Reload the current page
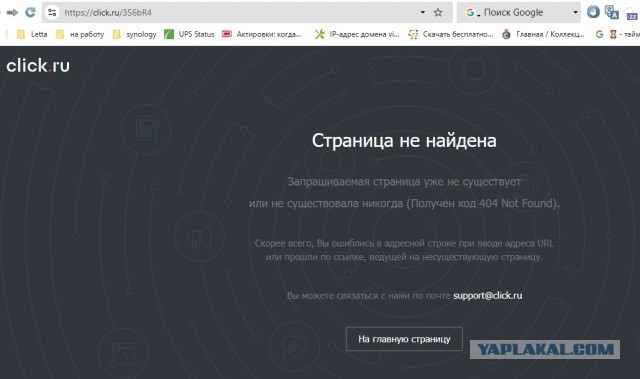 tap(31, 12)
